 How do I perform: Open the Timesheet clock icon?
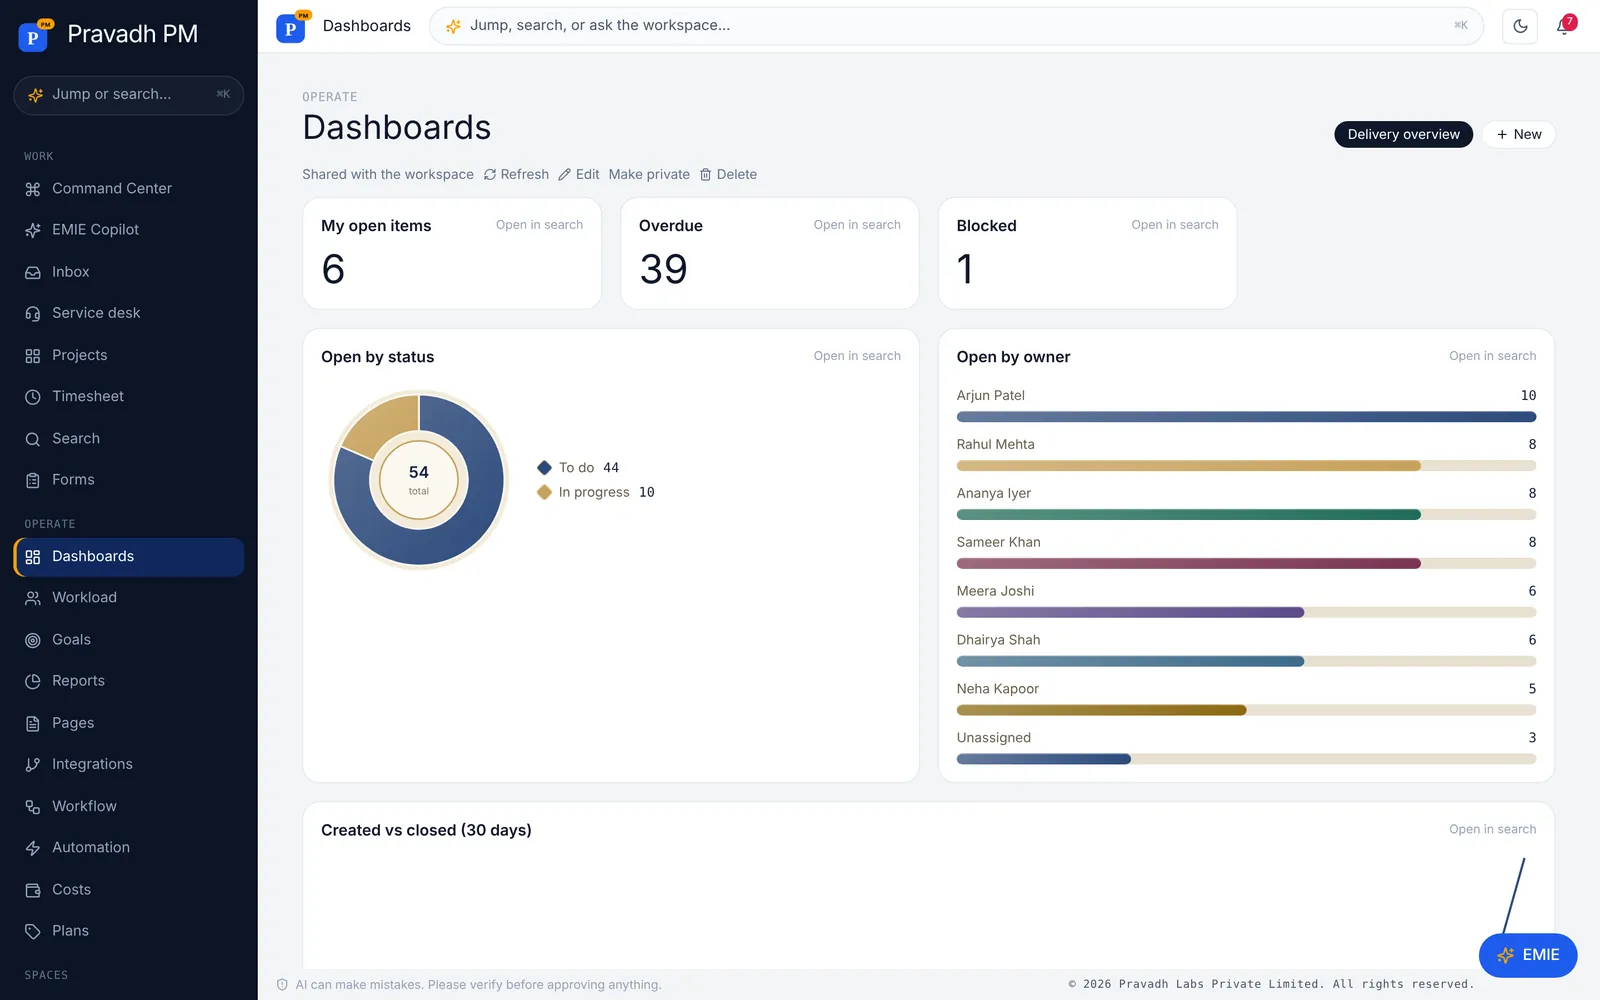[x=33, y=397]
